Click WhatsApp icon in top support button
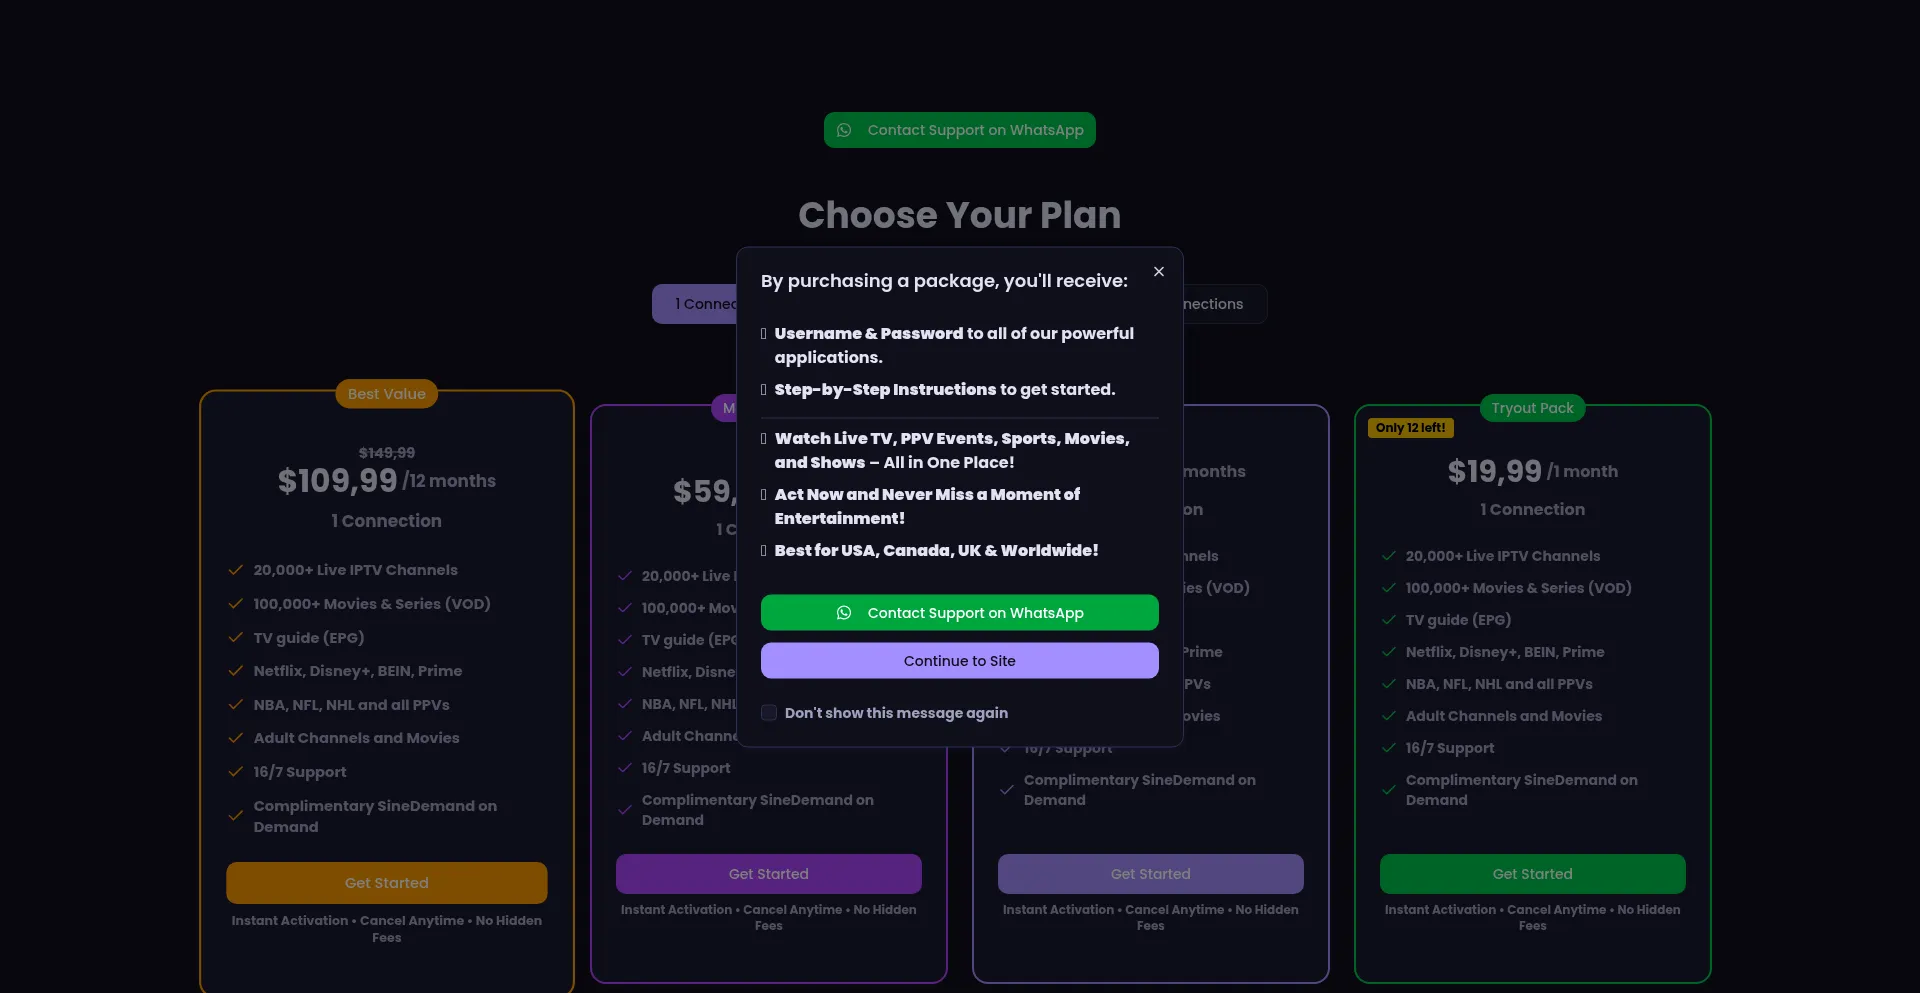 [844, 130]
